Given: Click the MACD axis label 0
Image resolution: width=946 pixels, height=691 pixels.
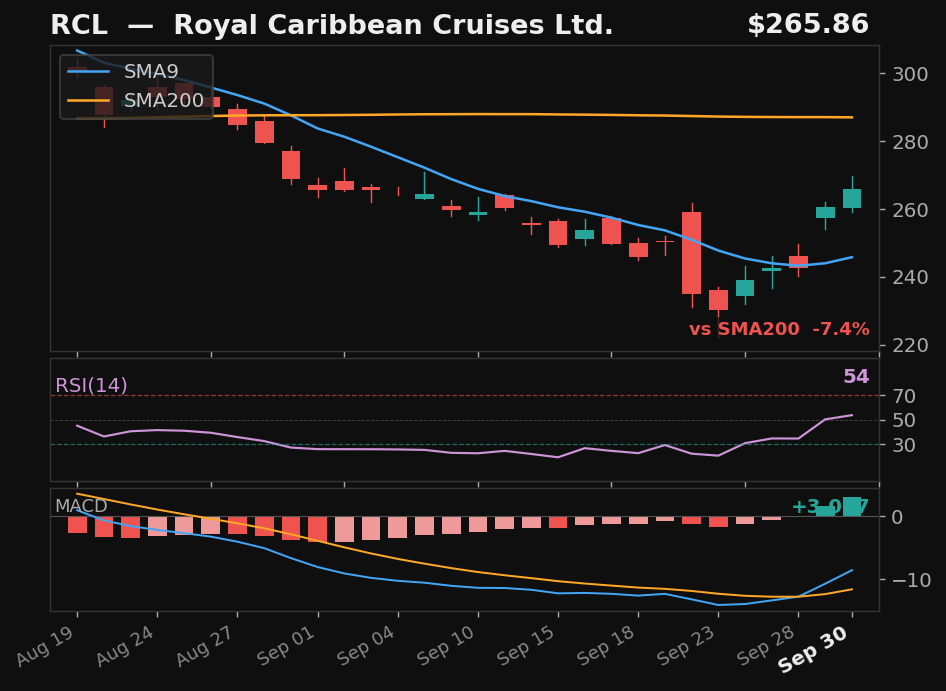Looking at the screenshot, I should tap(897, 517).
